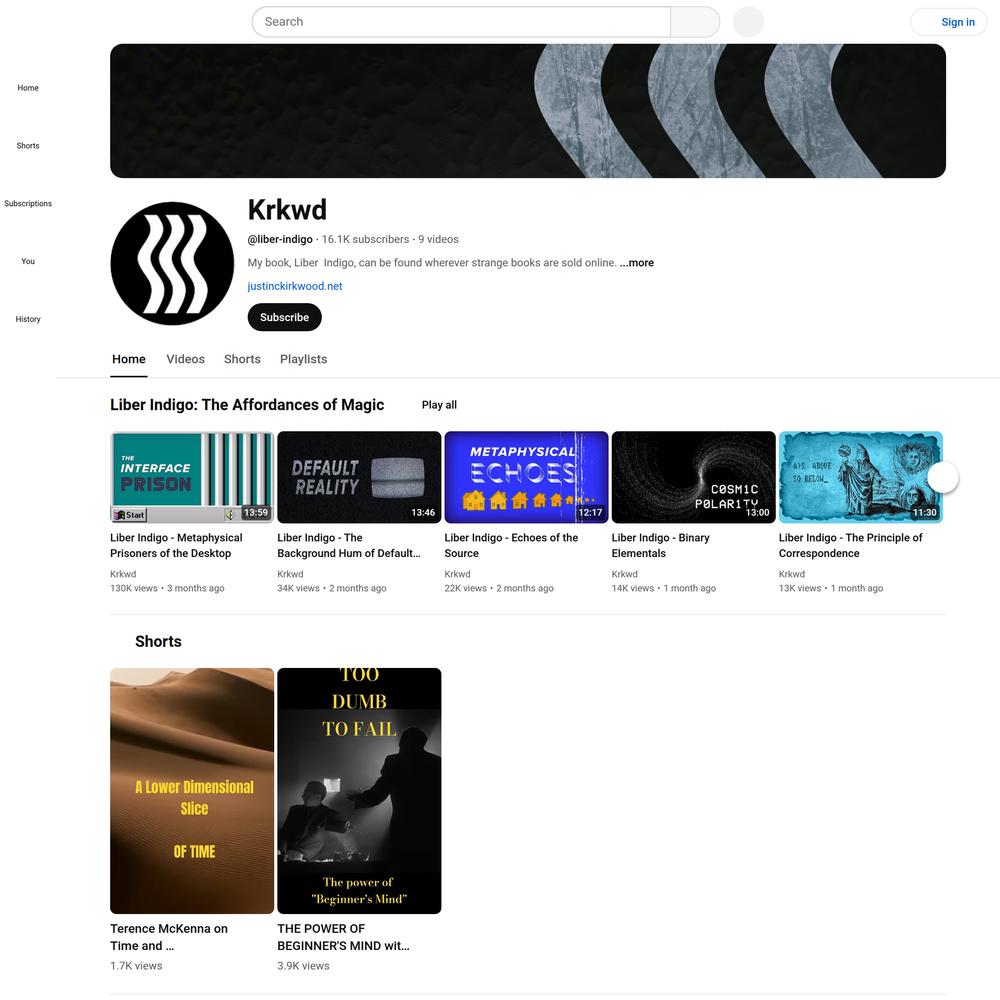This screenshot has width=1000, height=1000.
Task: Switch to the Videos tab
Action: point(186,359)
